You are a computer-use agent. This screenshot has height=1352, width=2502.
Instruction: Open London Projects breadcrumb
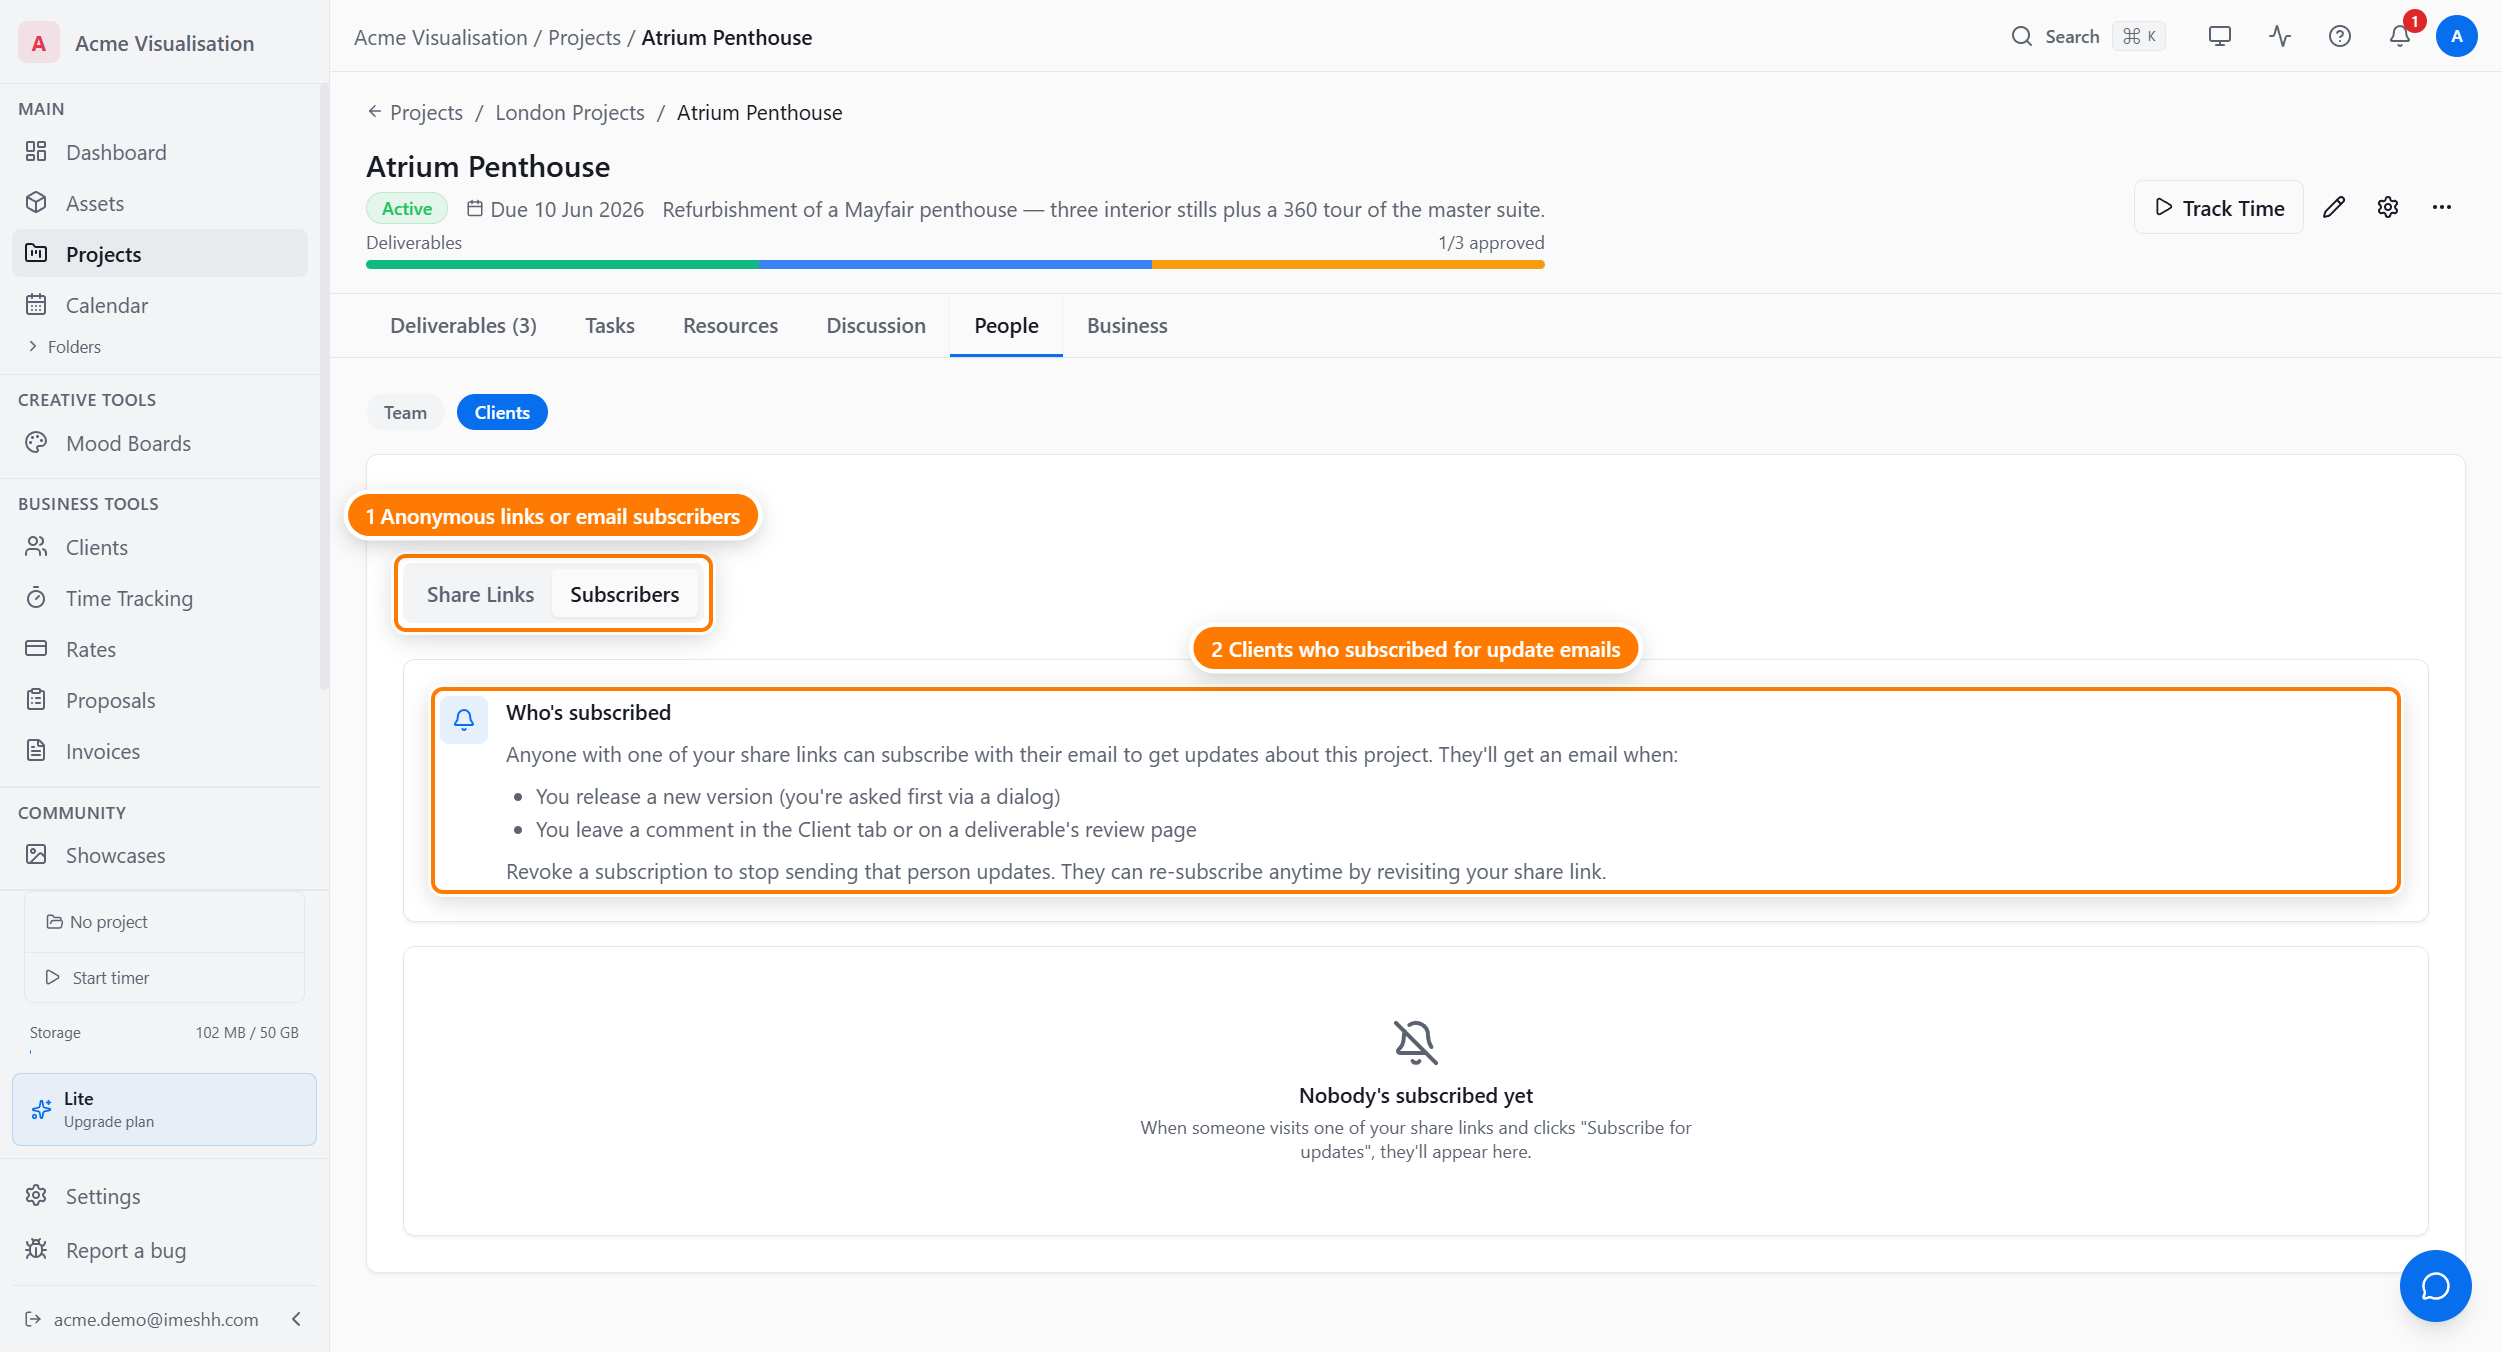(570, 112)
